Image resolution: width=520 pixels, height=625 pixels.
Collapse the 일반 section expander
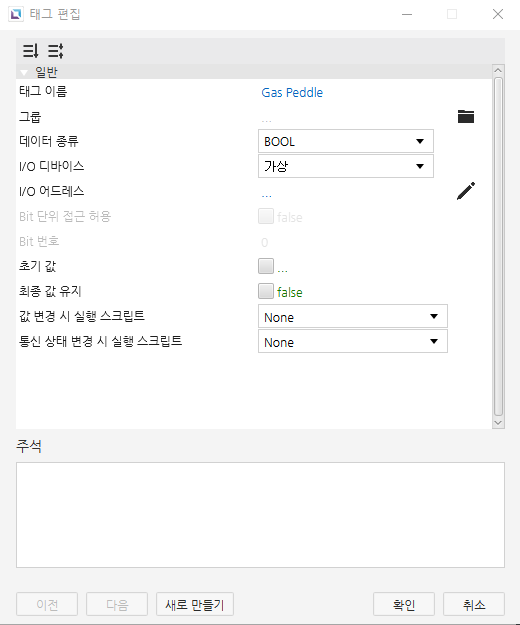[24, 73]
